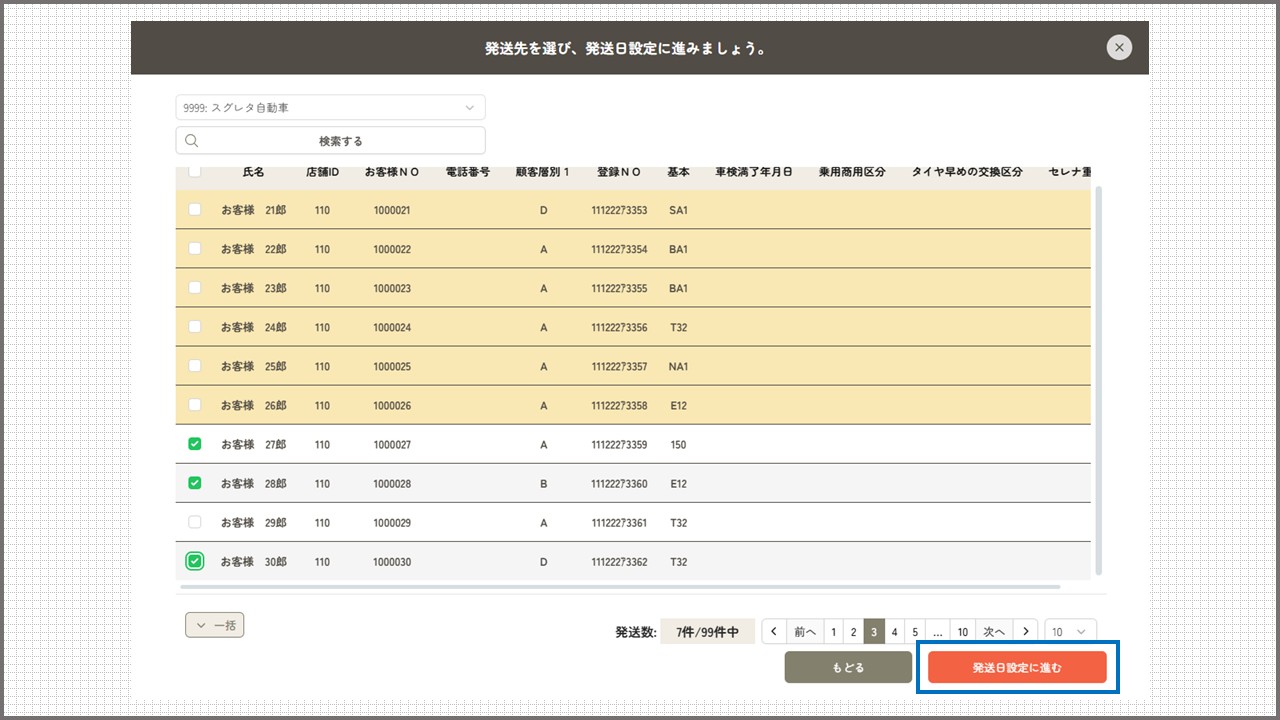Go to page 1
This screenshot has height=720, width=1280.
pyautogui.click(x=833, y=632)
